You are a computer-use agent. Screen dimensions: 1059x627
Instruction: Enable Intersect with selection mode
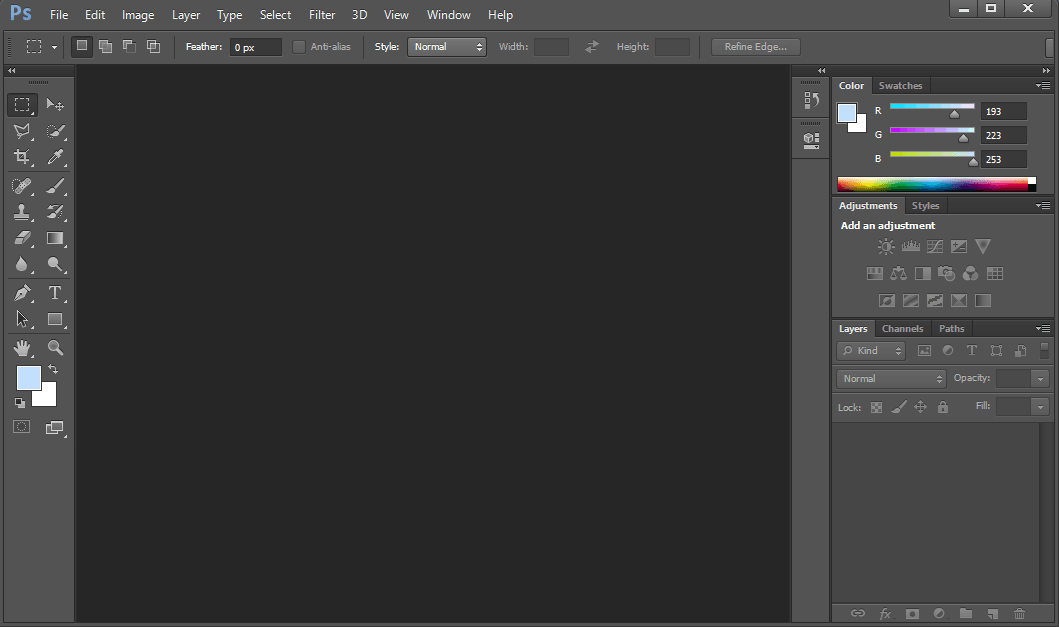153,47
